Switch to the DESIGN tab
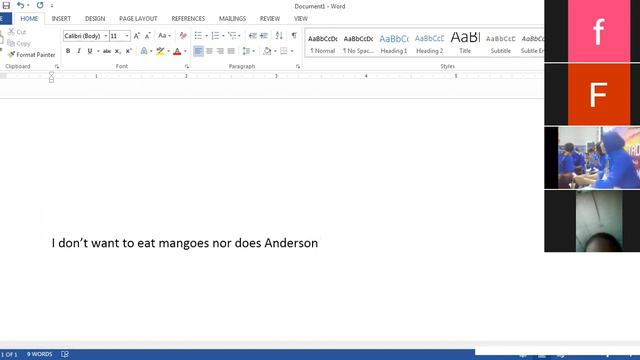Viewport: 640px width, 360px height. click(95, 19)
